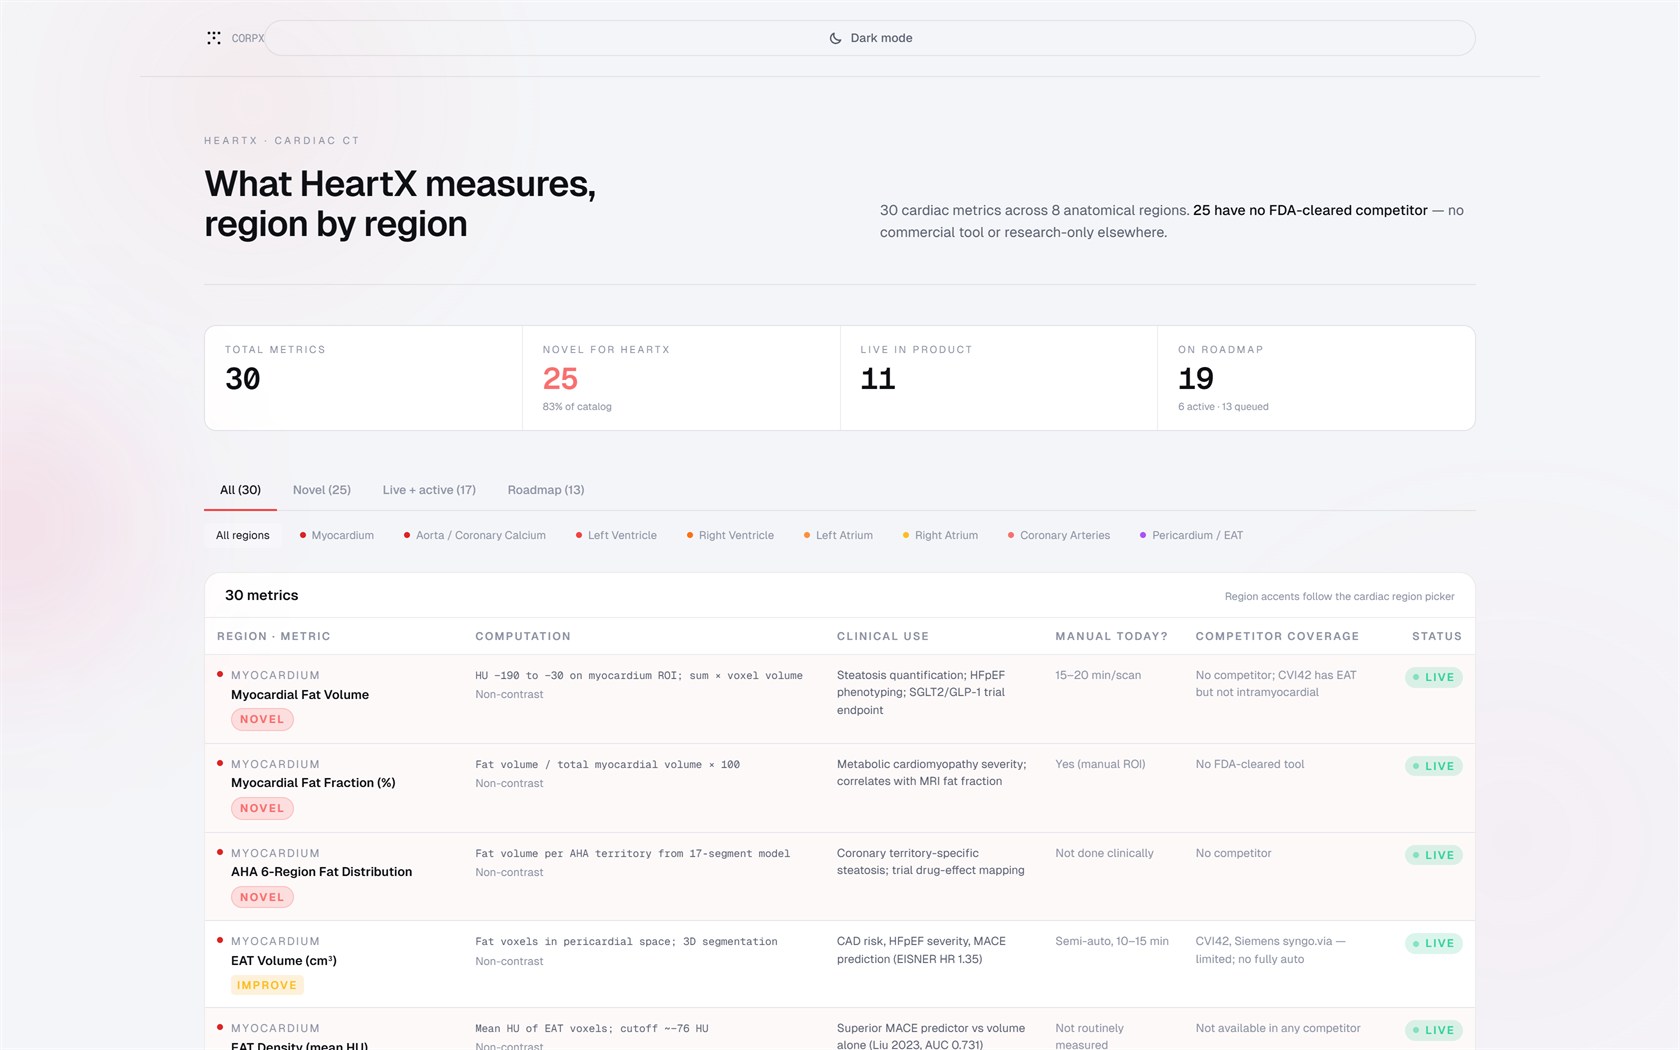This screenshot has width=1680, height=1050.
Task: Open the Live + active (17) tab
Action: click(429, 490)
